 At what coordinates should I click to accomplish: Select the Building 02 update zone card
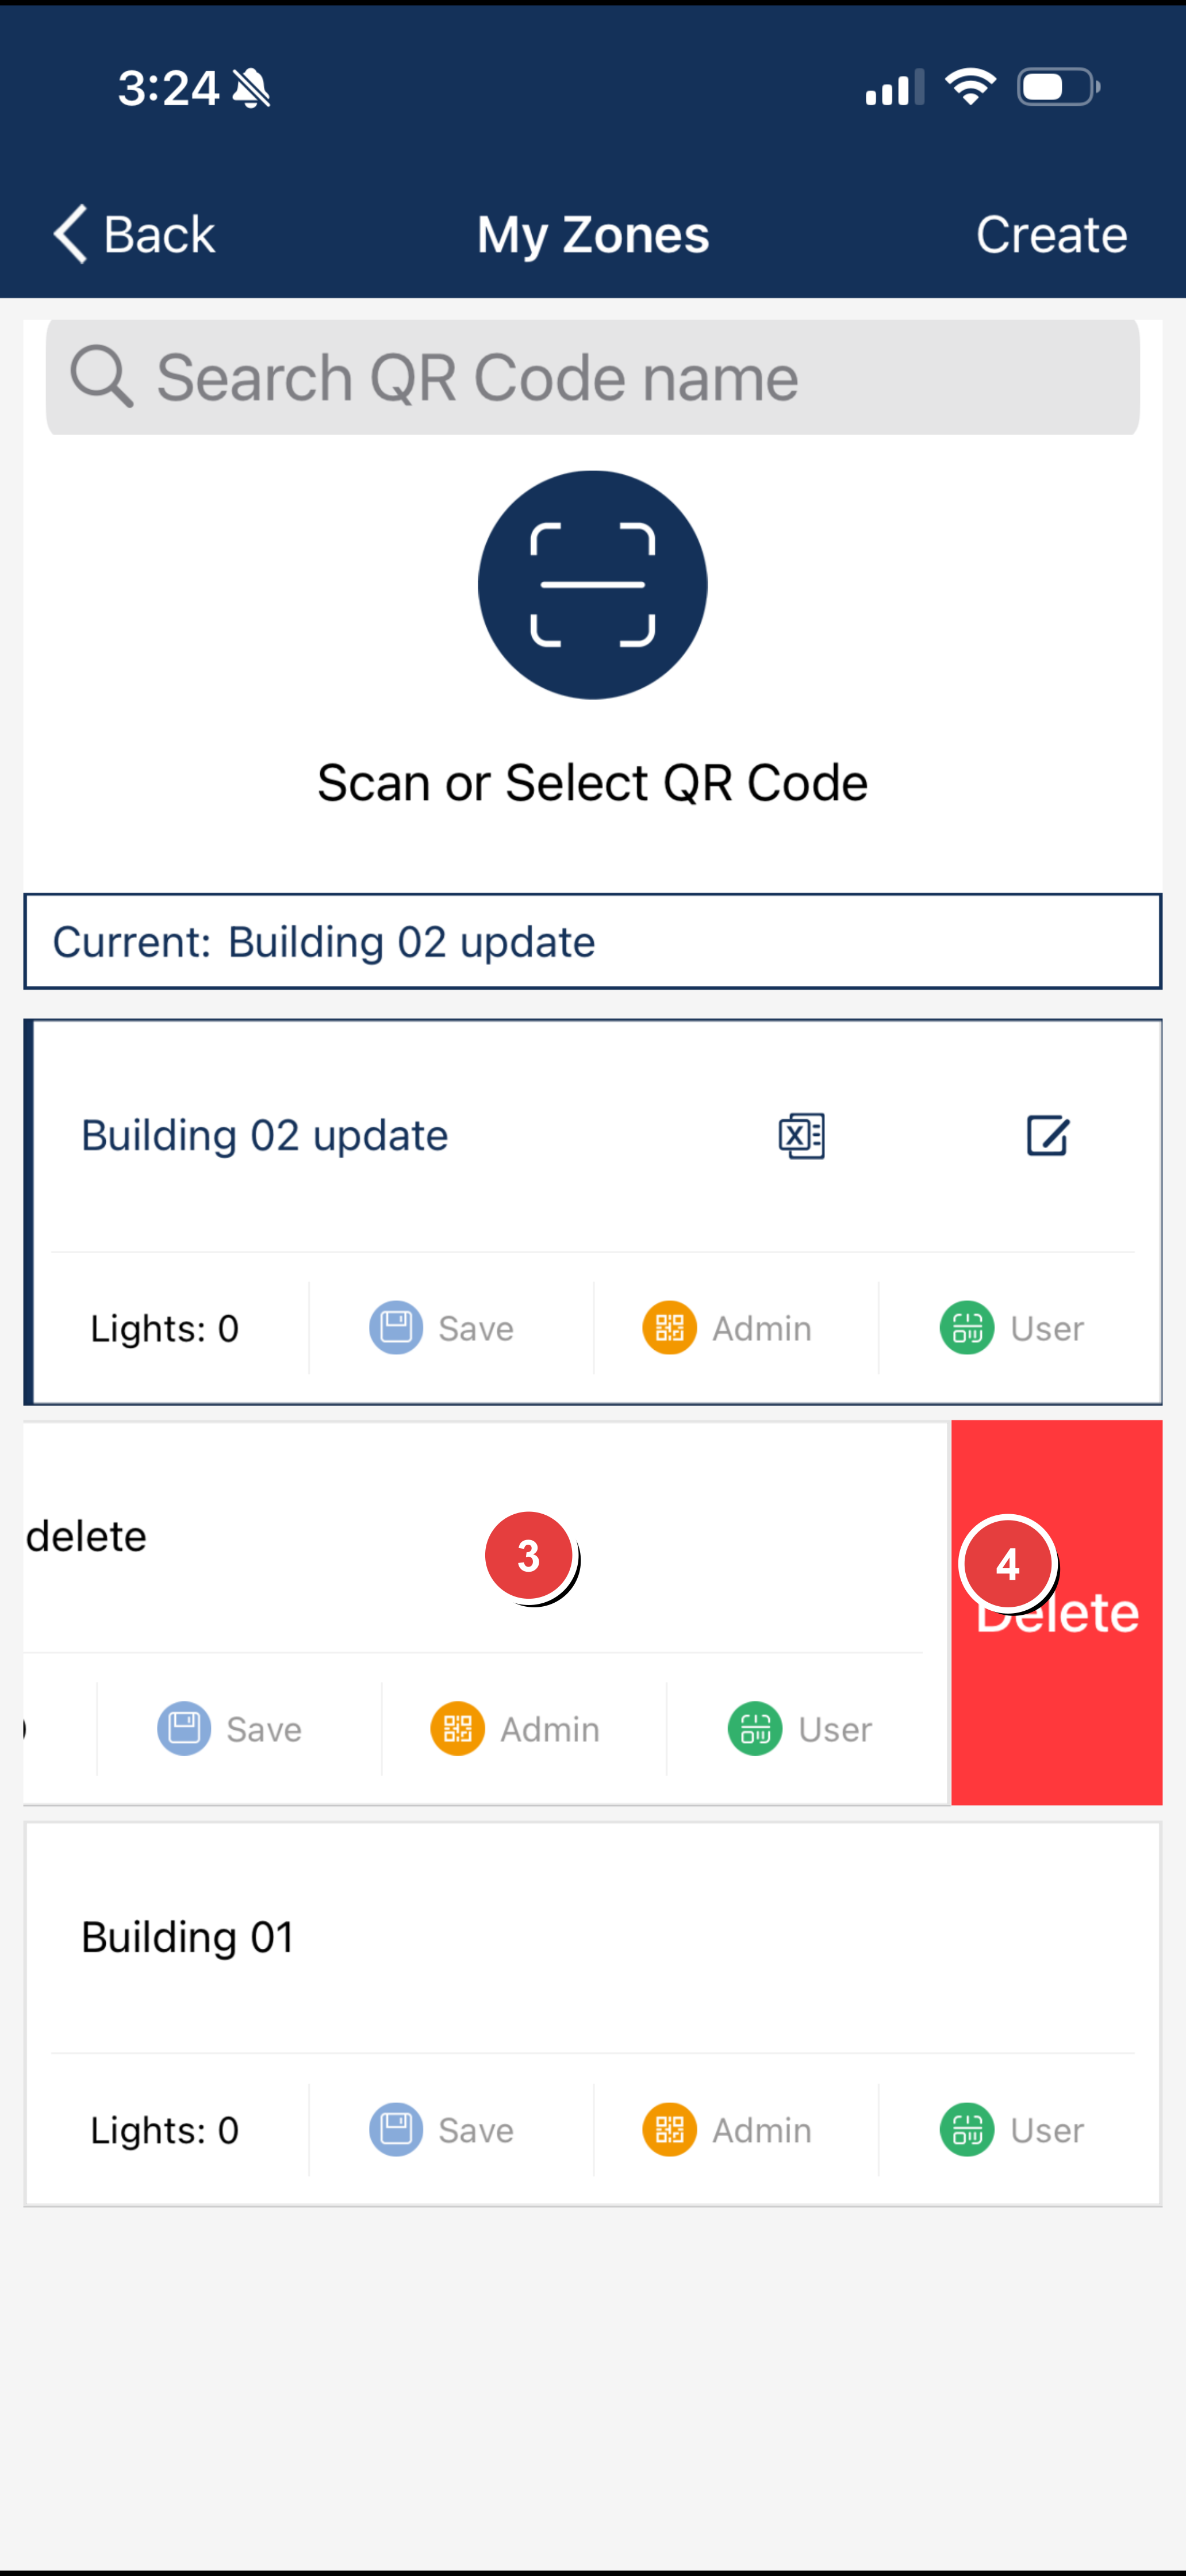tap(400, 1135)
